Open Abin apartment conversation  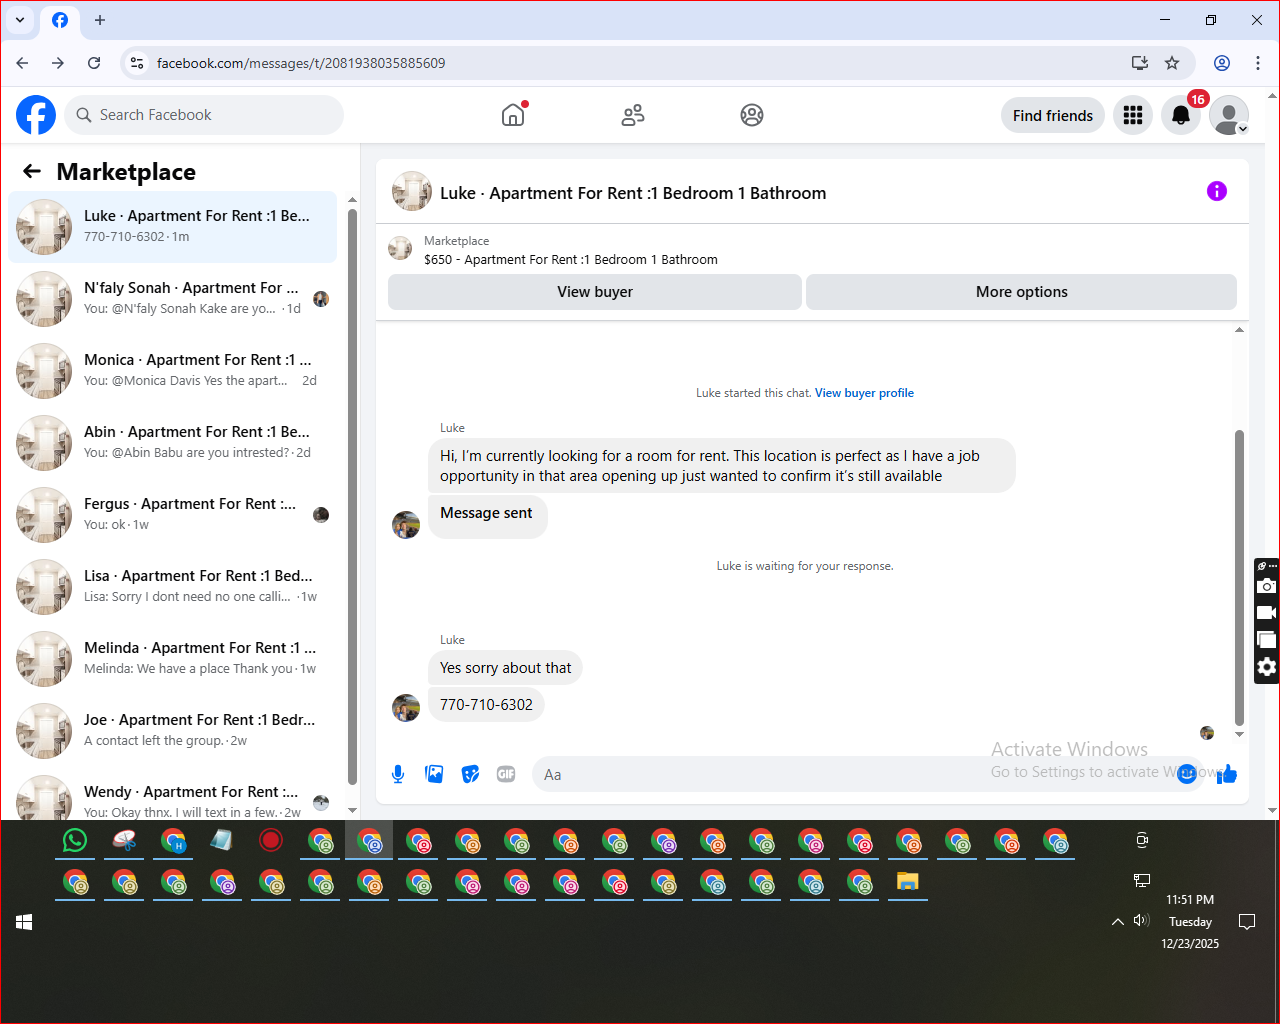point(173,443)
